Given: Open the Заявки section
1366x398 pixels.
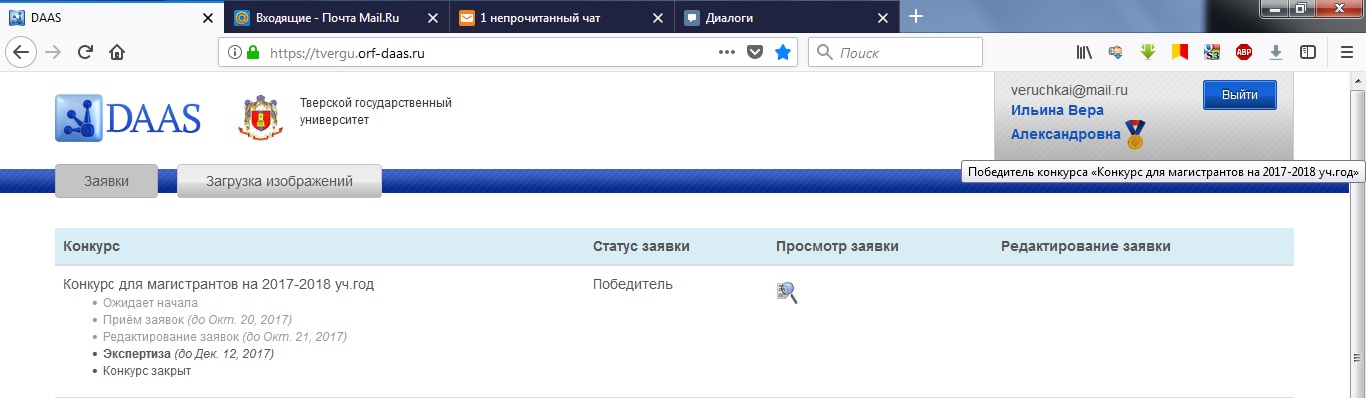Looking at the screenshot, I should (x=106, y=181).
